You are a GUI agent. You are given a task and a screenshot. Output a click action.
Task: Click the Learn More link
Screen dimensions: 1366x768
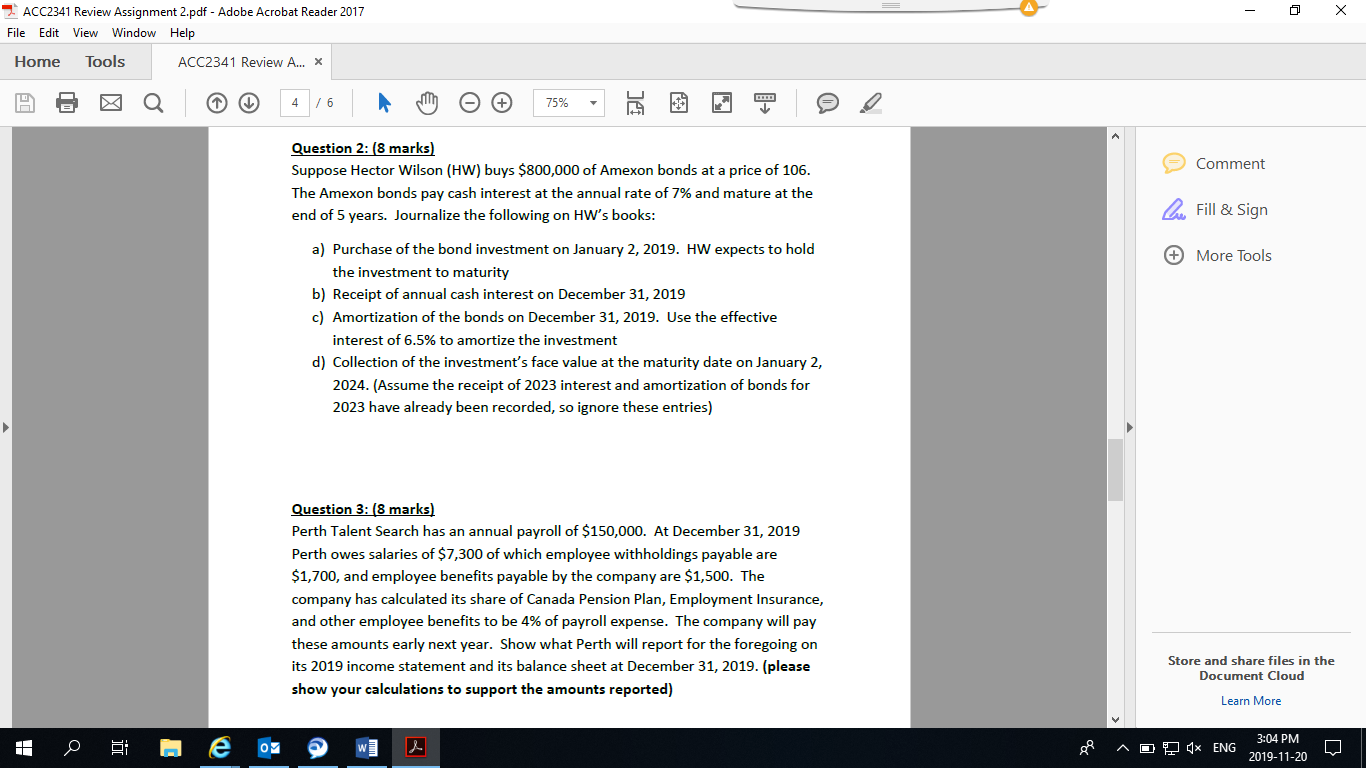[1250, 700]
